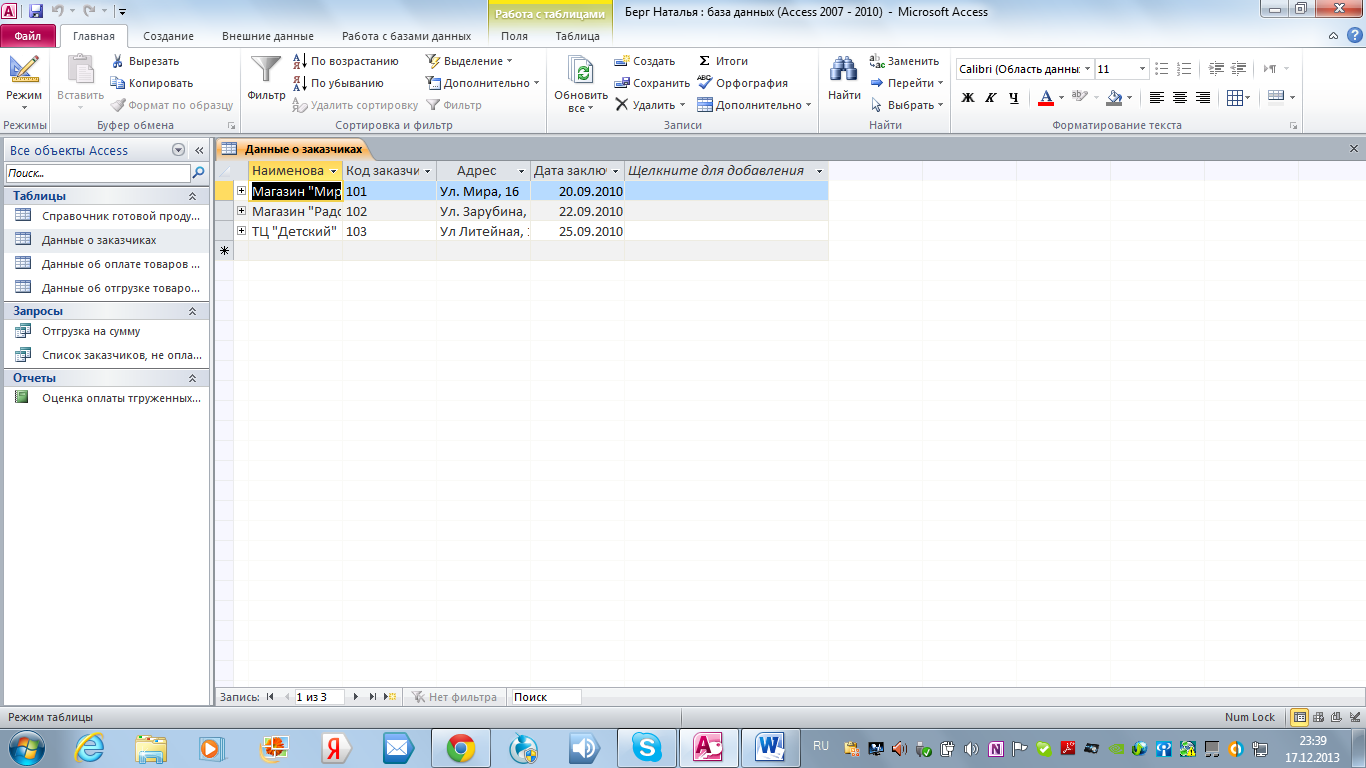Align text to the right

[1203, 98]
